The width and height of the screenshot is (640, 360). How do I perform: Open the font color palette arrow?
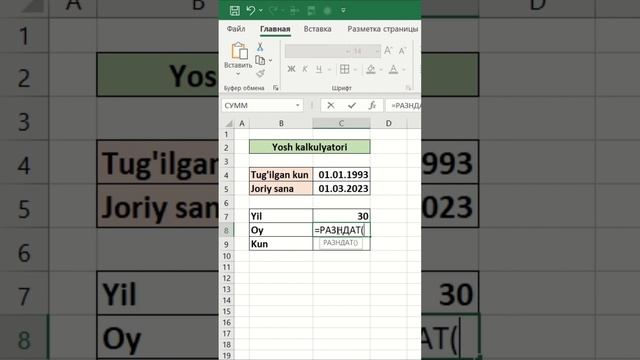point(404,69)
